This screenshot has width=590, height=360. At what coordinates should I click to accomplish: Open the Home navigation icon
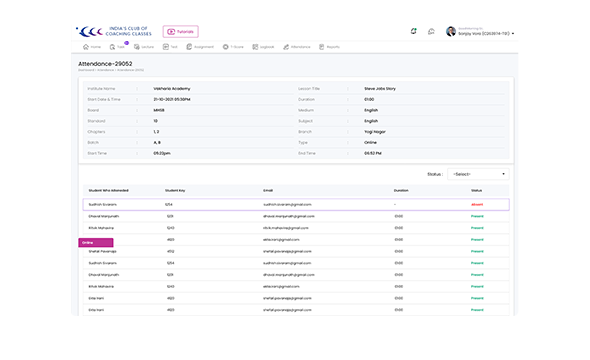click(x=86, y=47)
